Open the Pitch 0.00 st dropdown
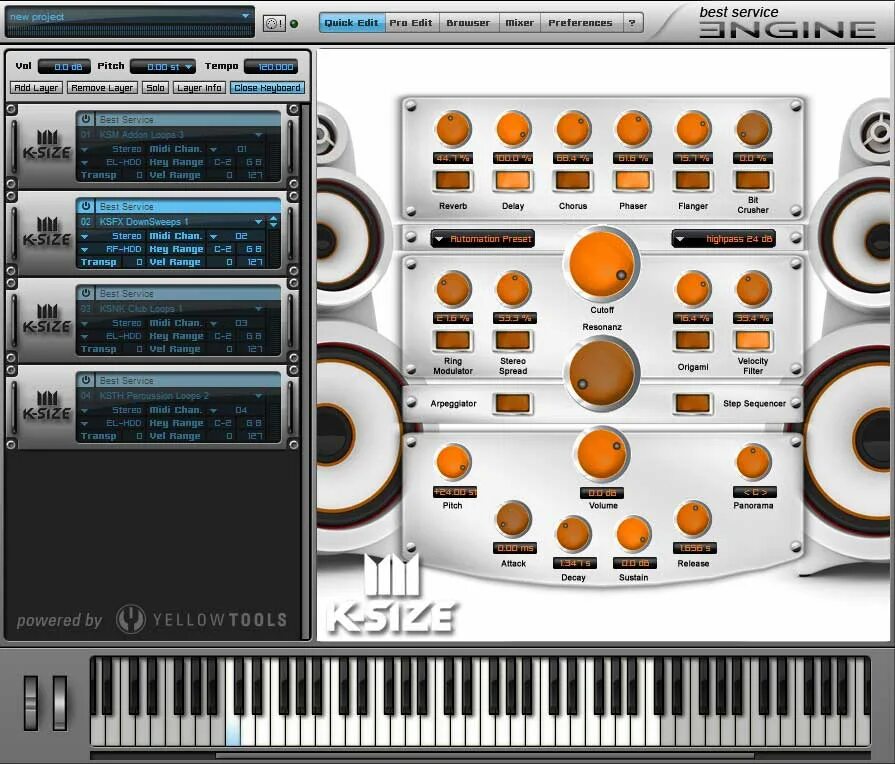This screenshot has height=764, width=895. pos(163,67)
